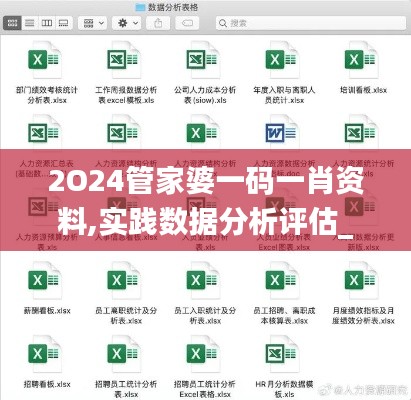Select the 公司人力成本分析表(siow).xls file icon

[203, 60]
